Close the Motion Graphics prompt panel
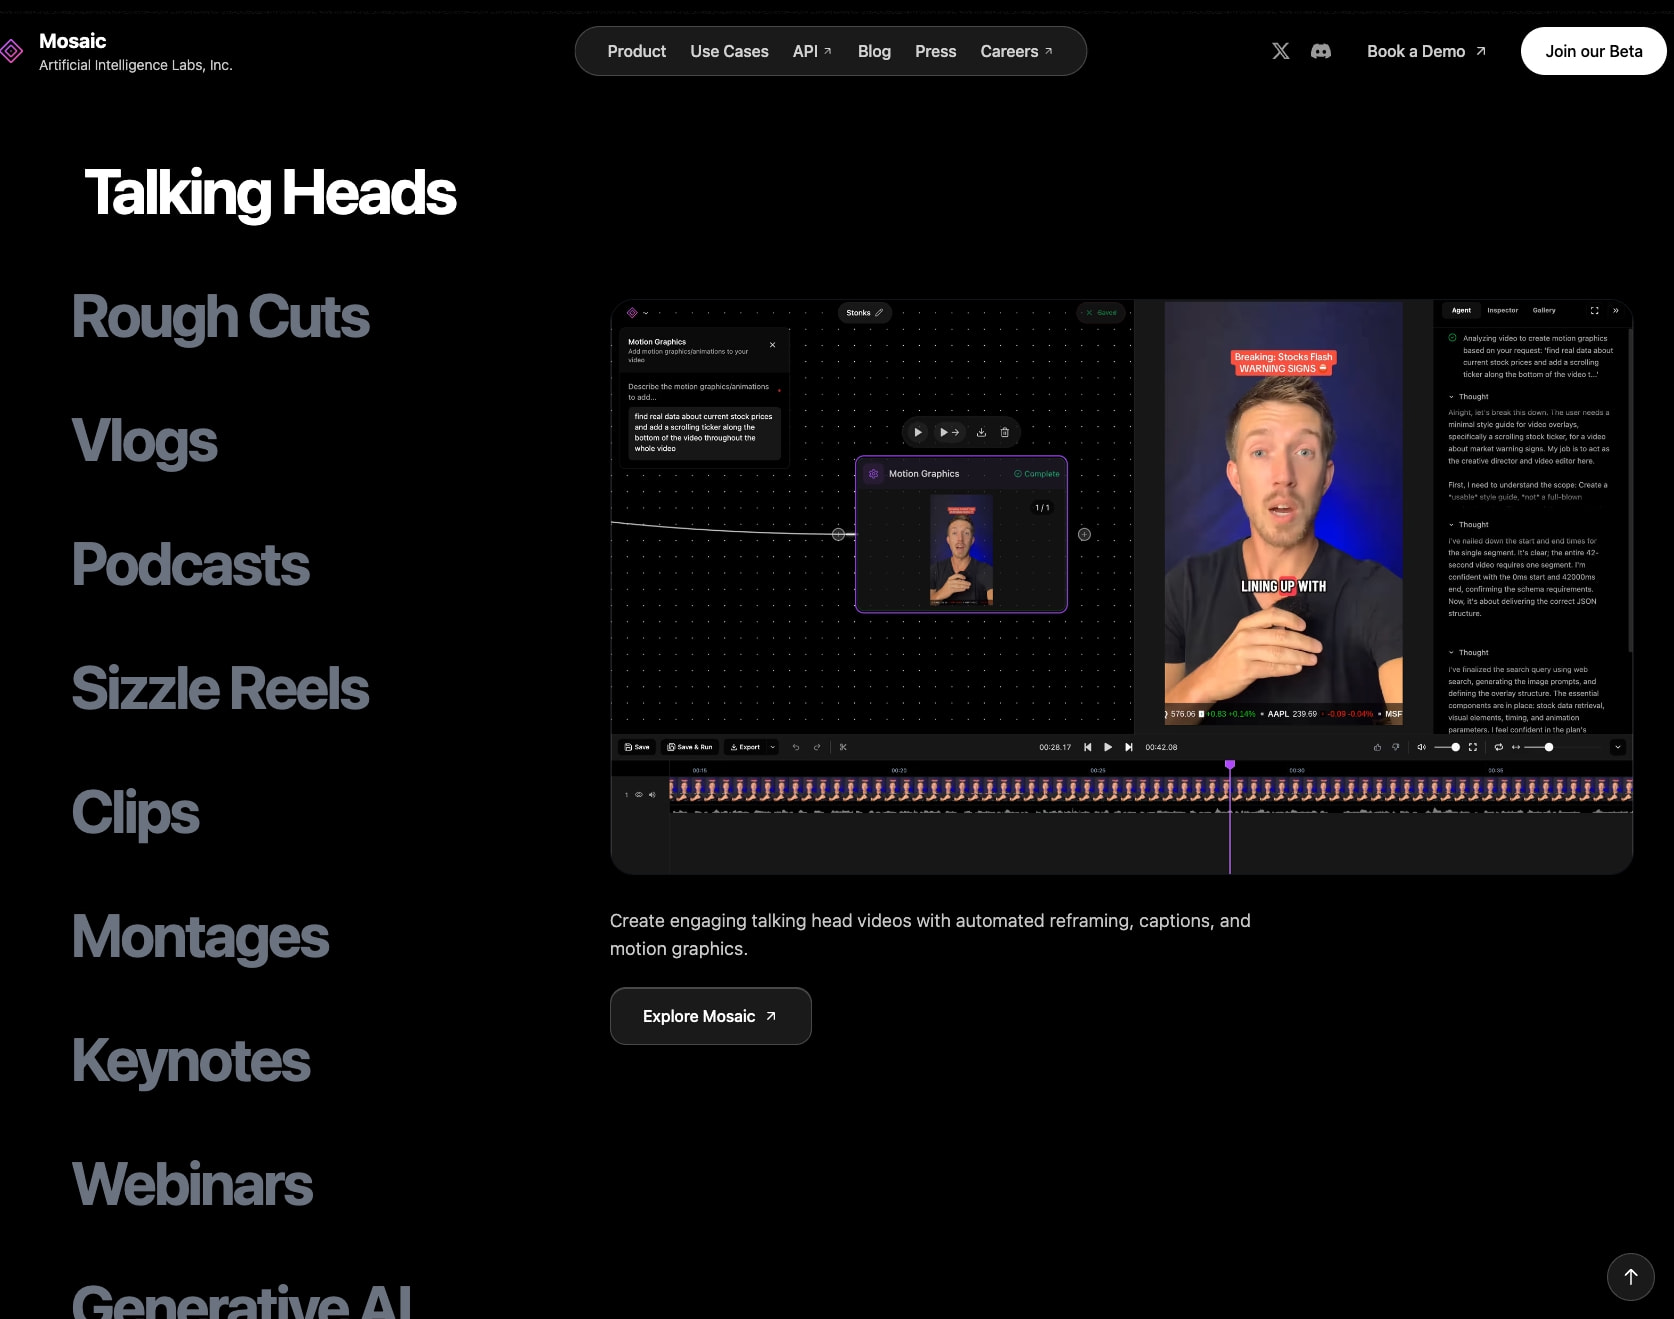 click(x=772, y=345)
